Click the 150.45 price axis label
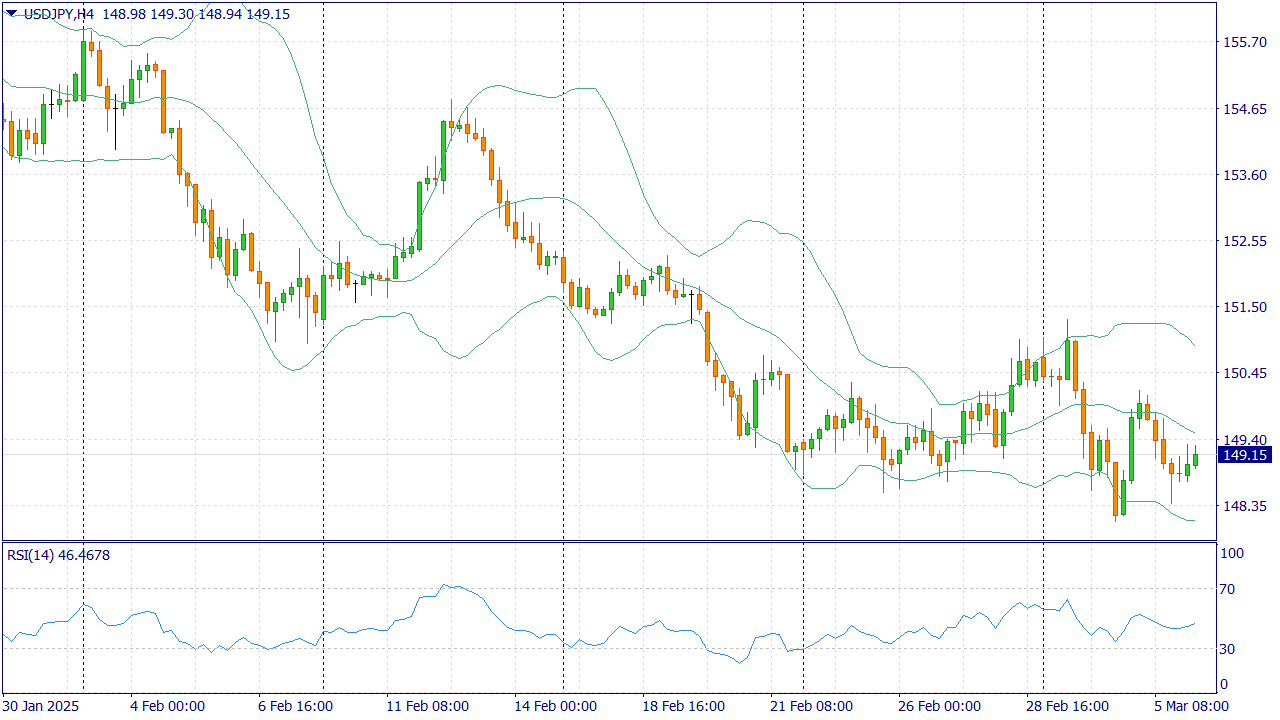The width and height of the screenshot is (1280, 720). point(1245,373)
